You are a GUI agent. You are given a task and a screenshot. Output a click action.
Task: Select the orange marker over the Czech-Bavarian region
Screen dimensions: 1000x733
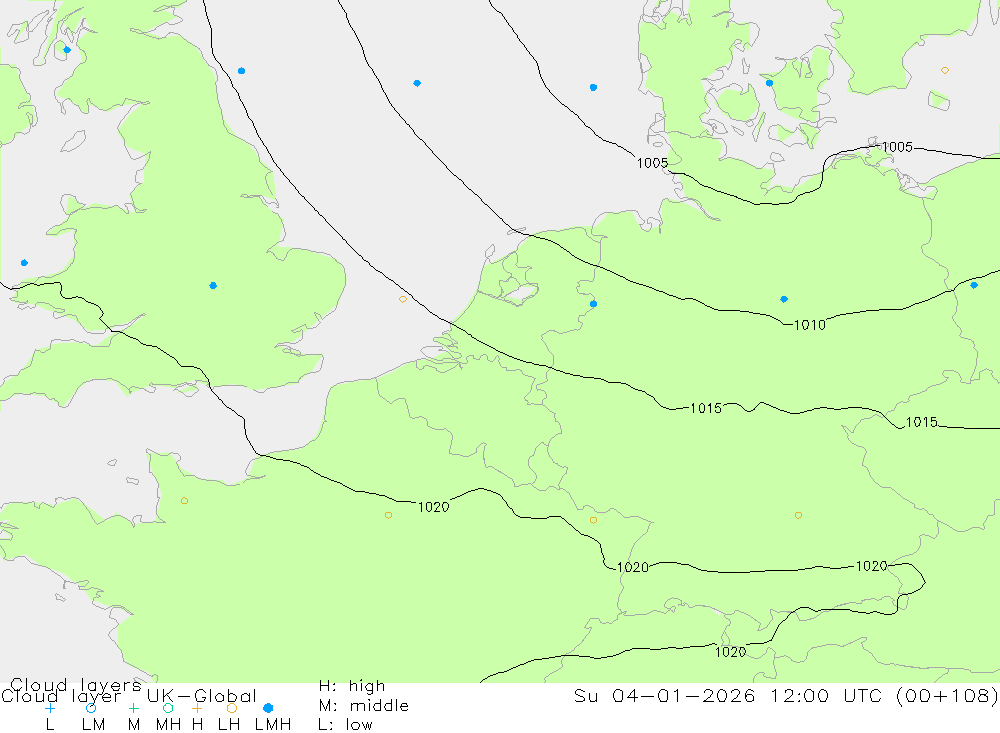[798, 515]
